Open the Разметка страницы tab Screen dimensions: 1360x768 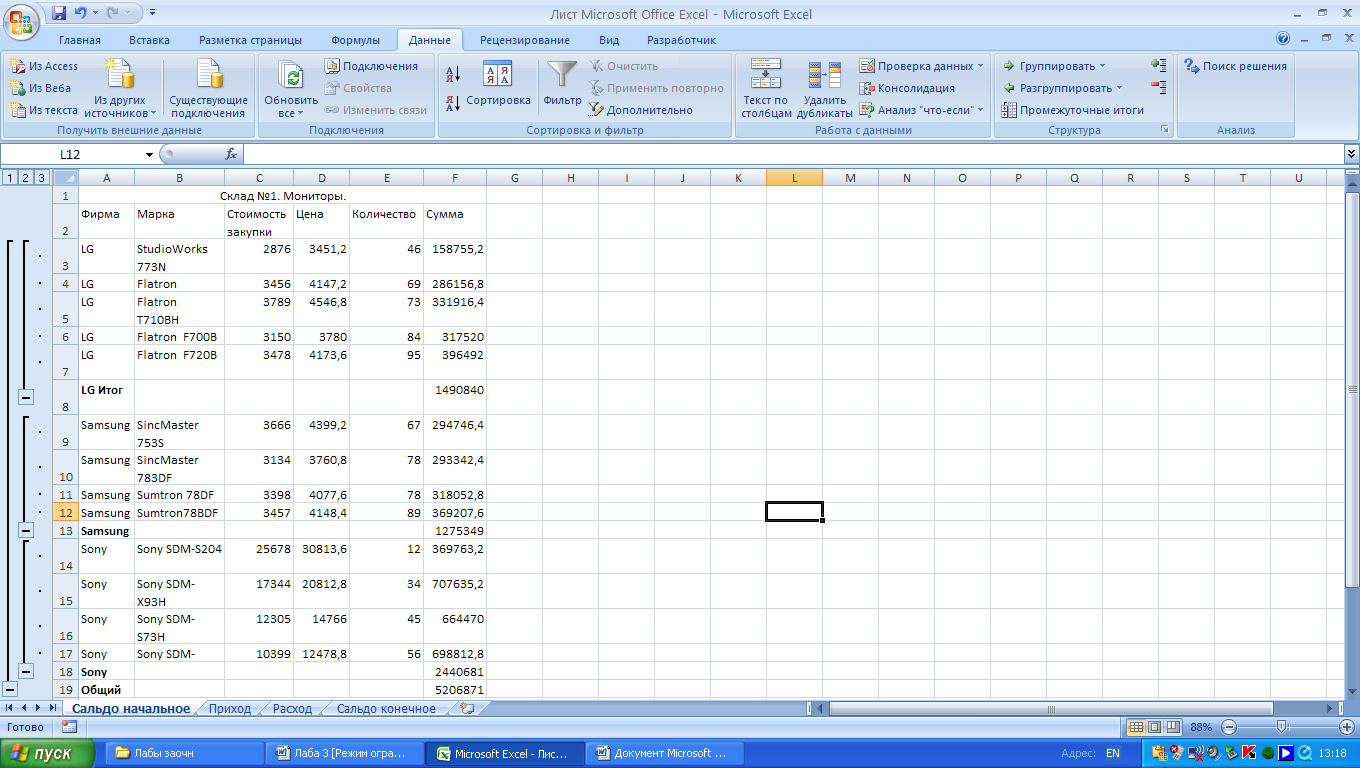(250, 40)
